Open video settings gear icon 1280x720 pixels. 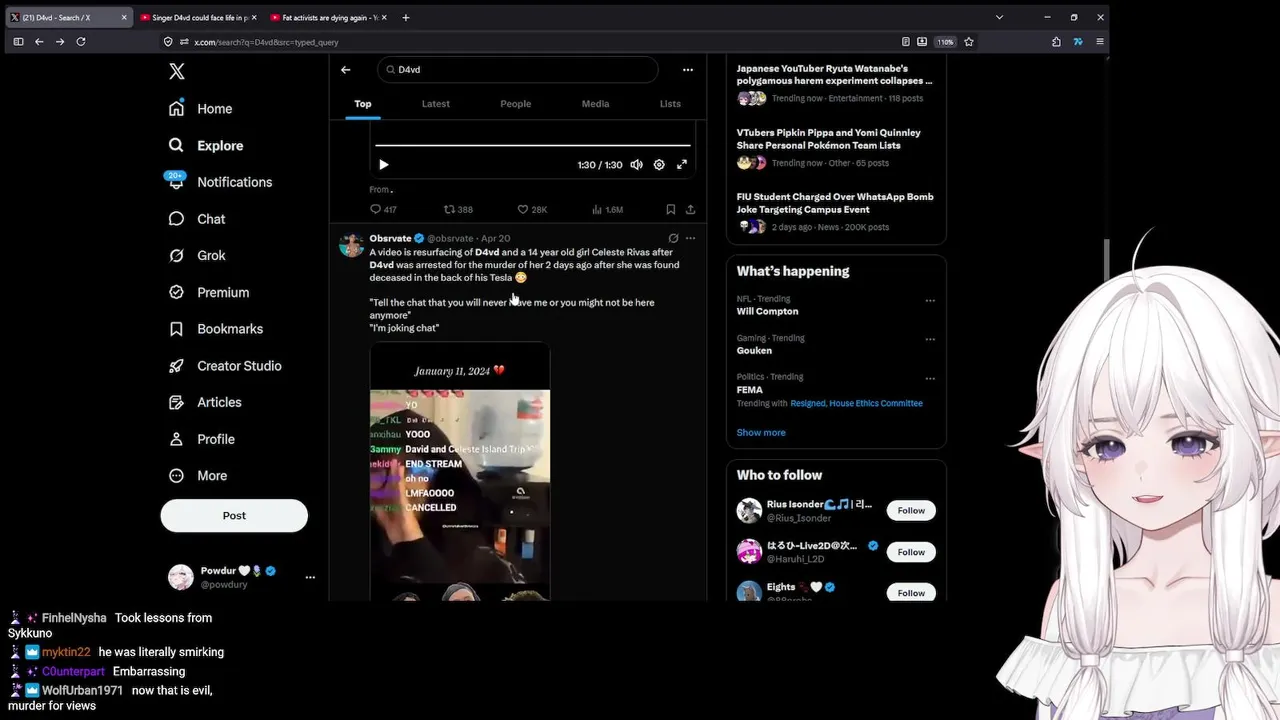(659, 165)
